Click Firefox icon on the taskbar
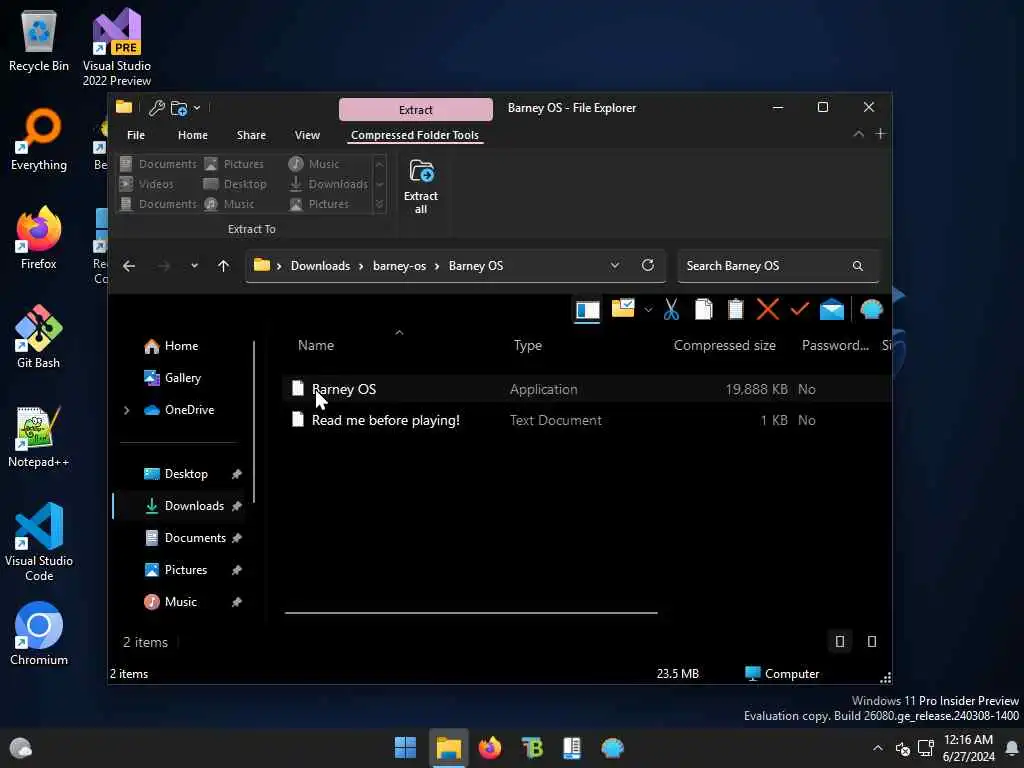Viewport: 1024px width, 768px height. tap(490, 748)
